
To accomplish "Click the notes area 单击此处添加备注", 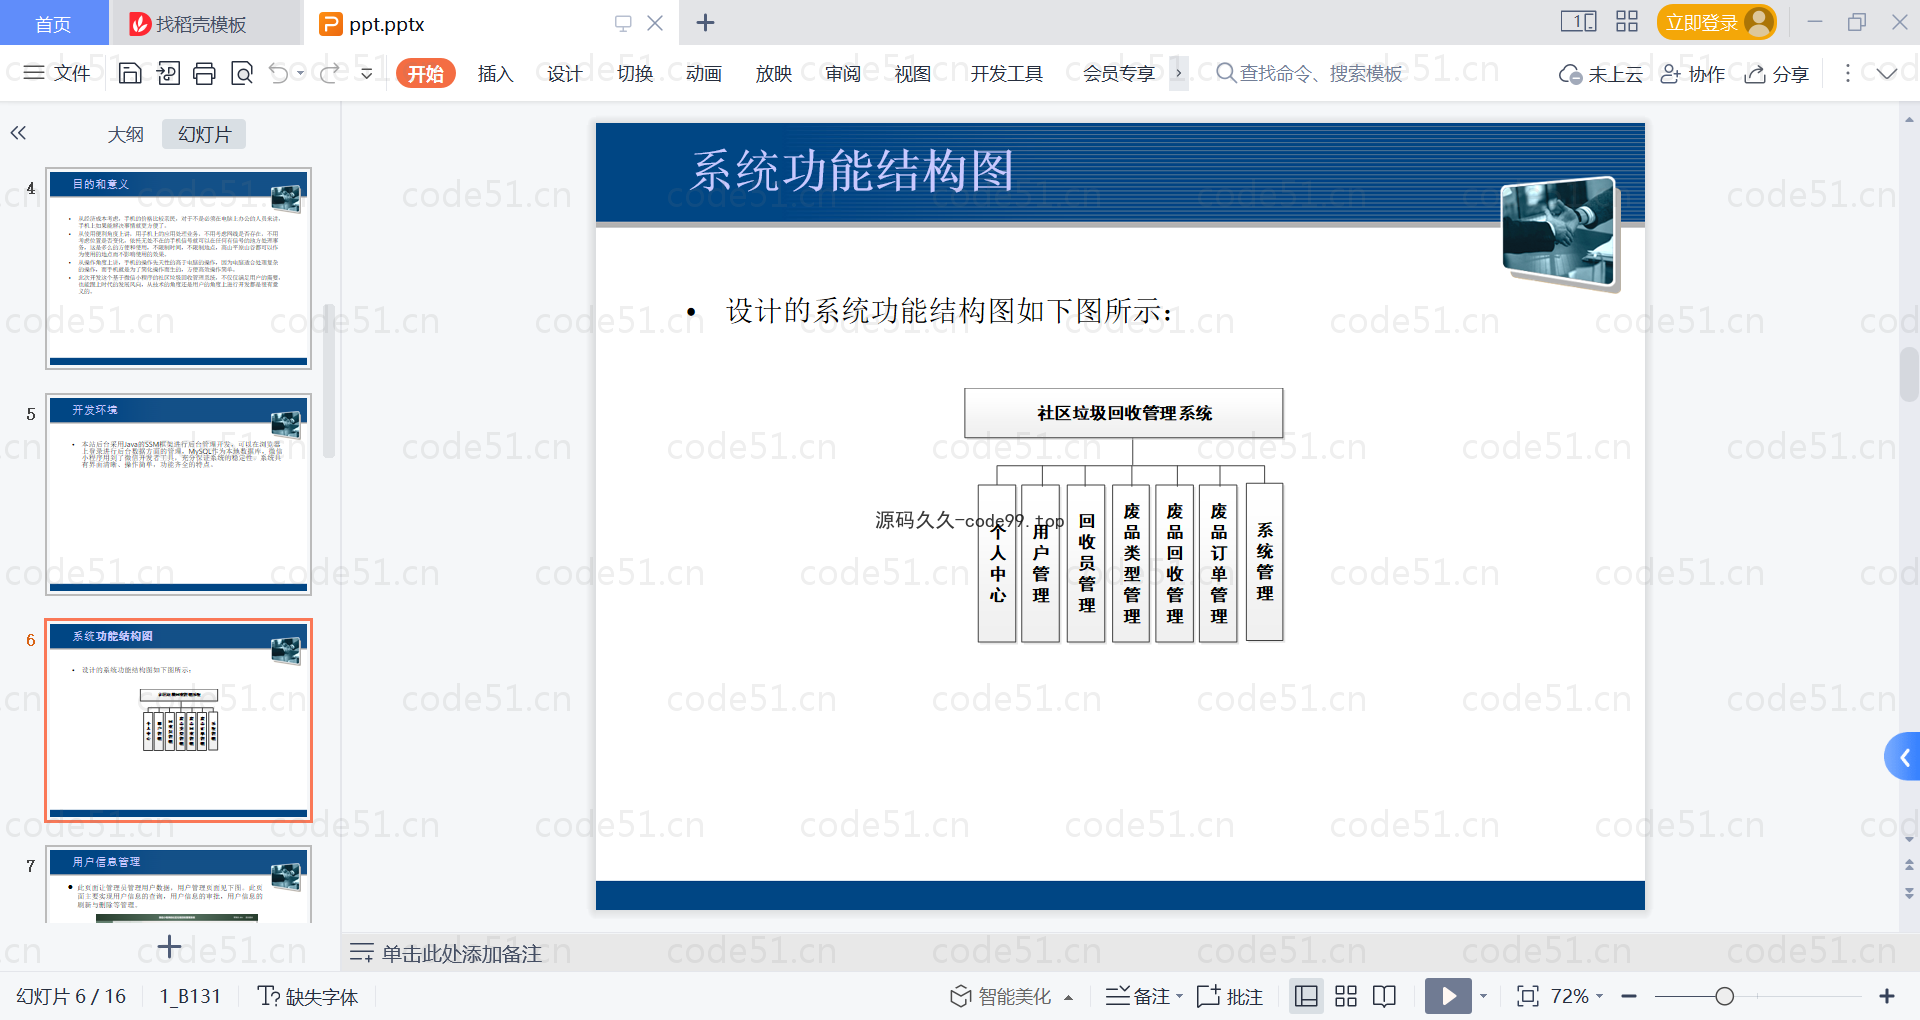I will (x=462, y=954).
